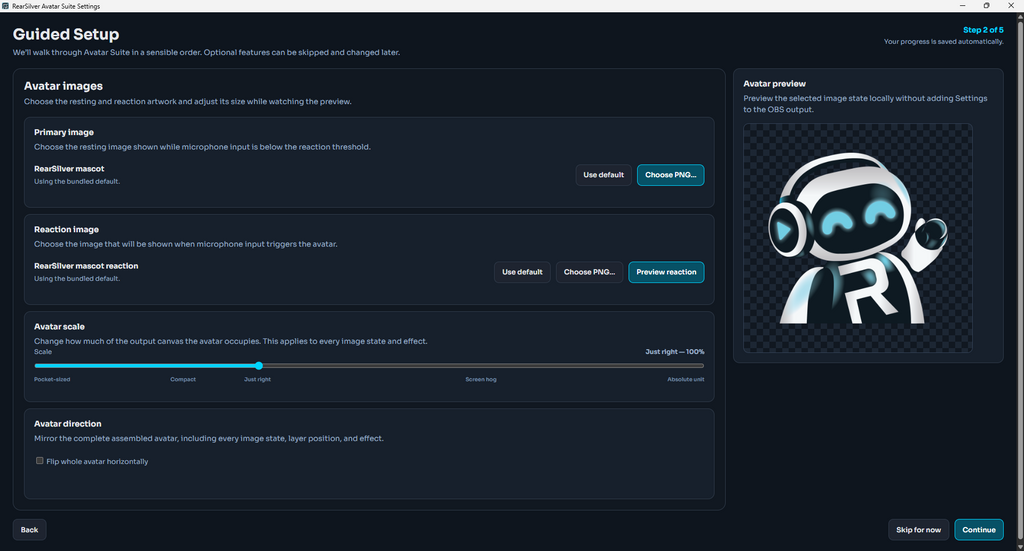The height and width of the screenshot is (551, 1024).
Task: Set scale slider to Screen hog mark
Action: tap(481, 366)
